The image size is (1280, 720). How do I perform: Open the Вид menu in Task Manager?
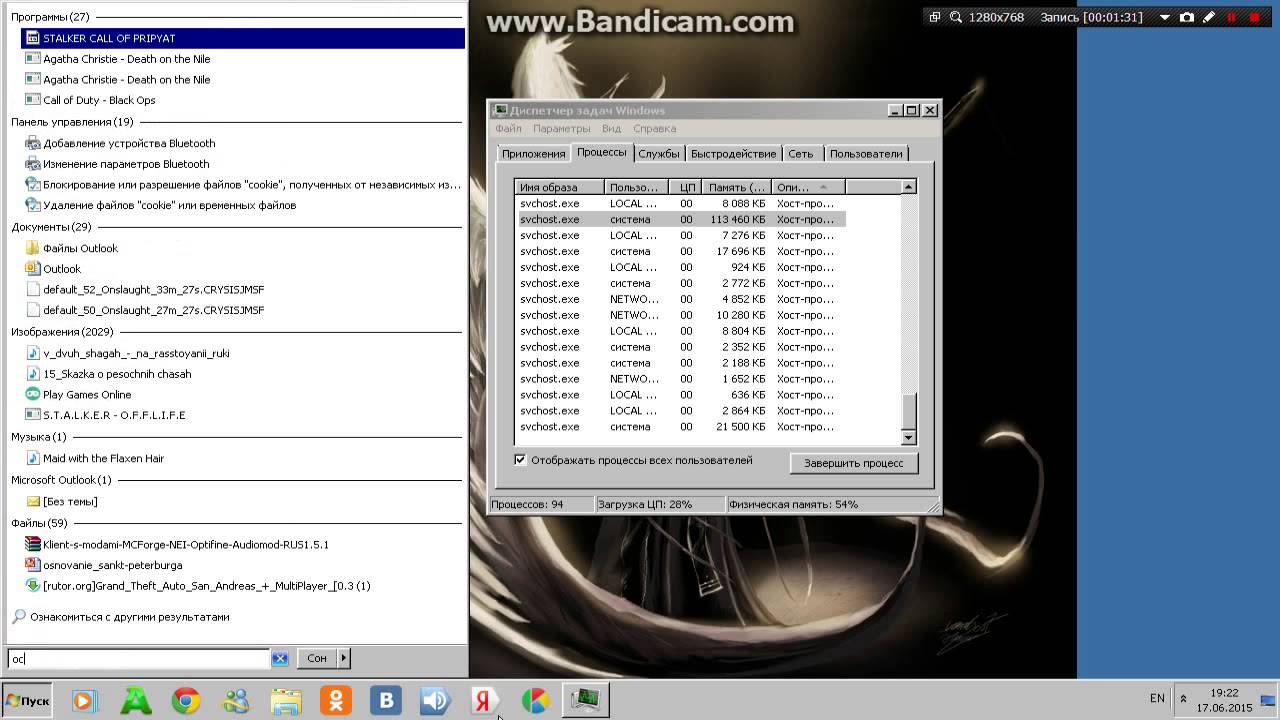tap(611, 128)
